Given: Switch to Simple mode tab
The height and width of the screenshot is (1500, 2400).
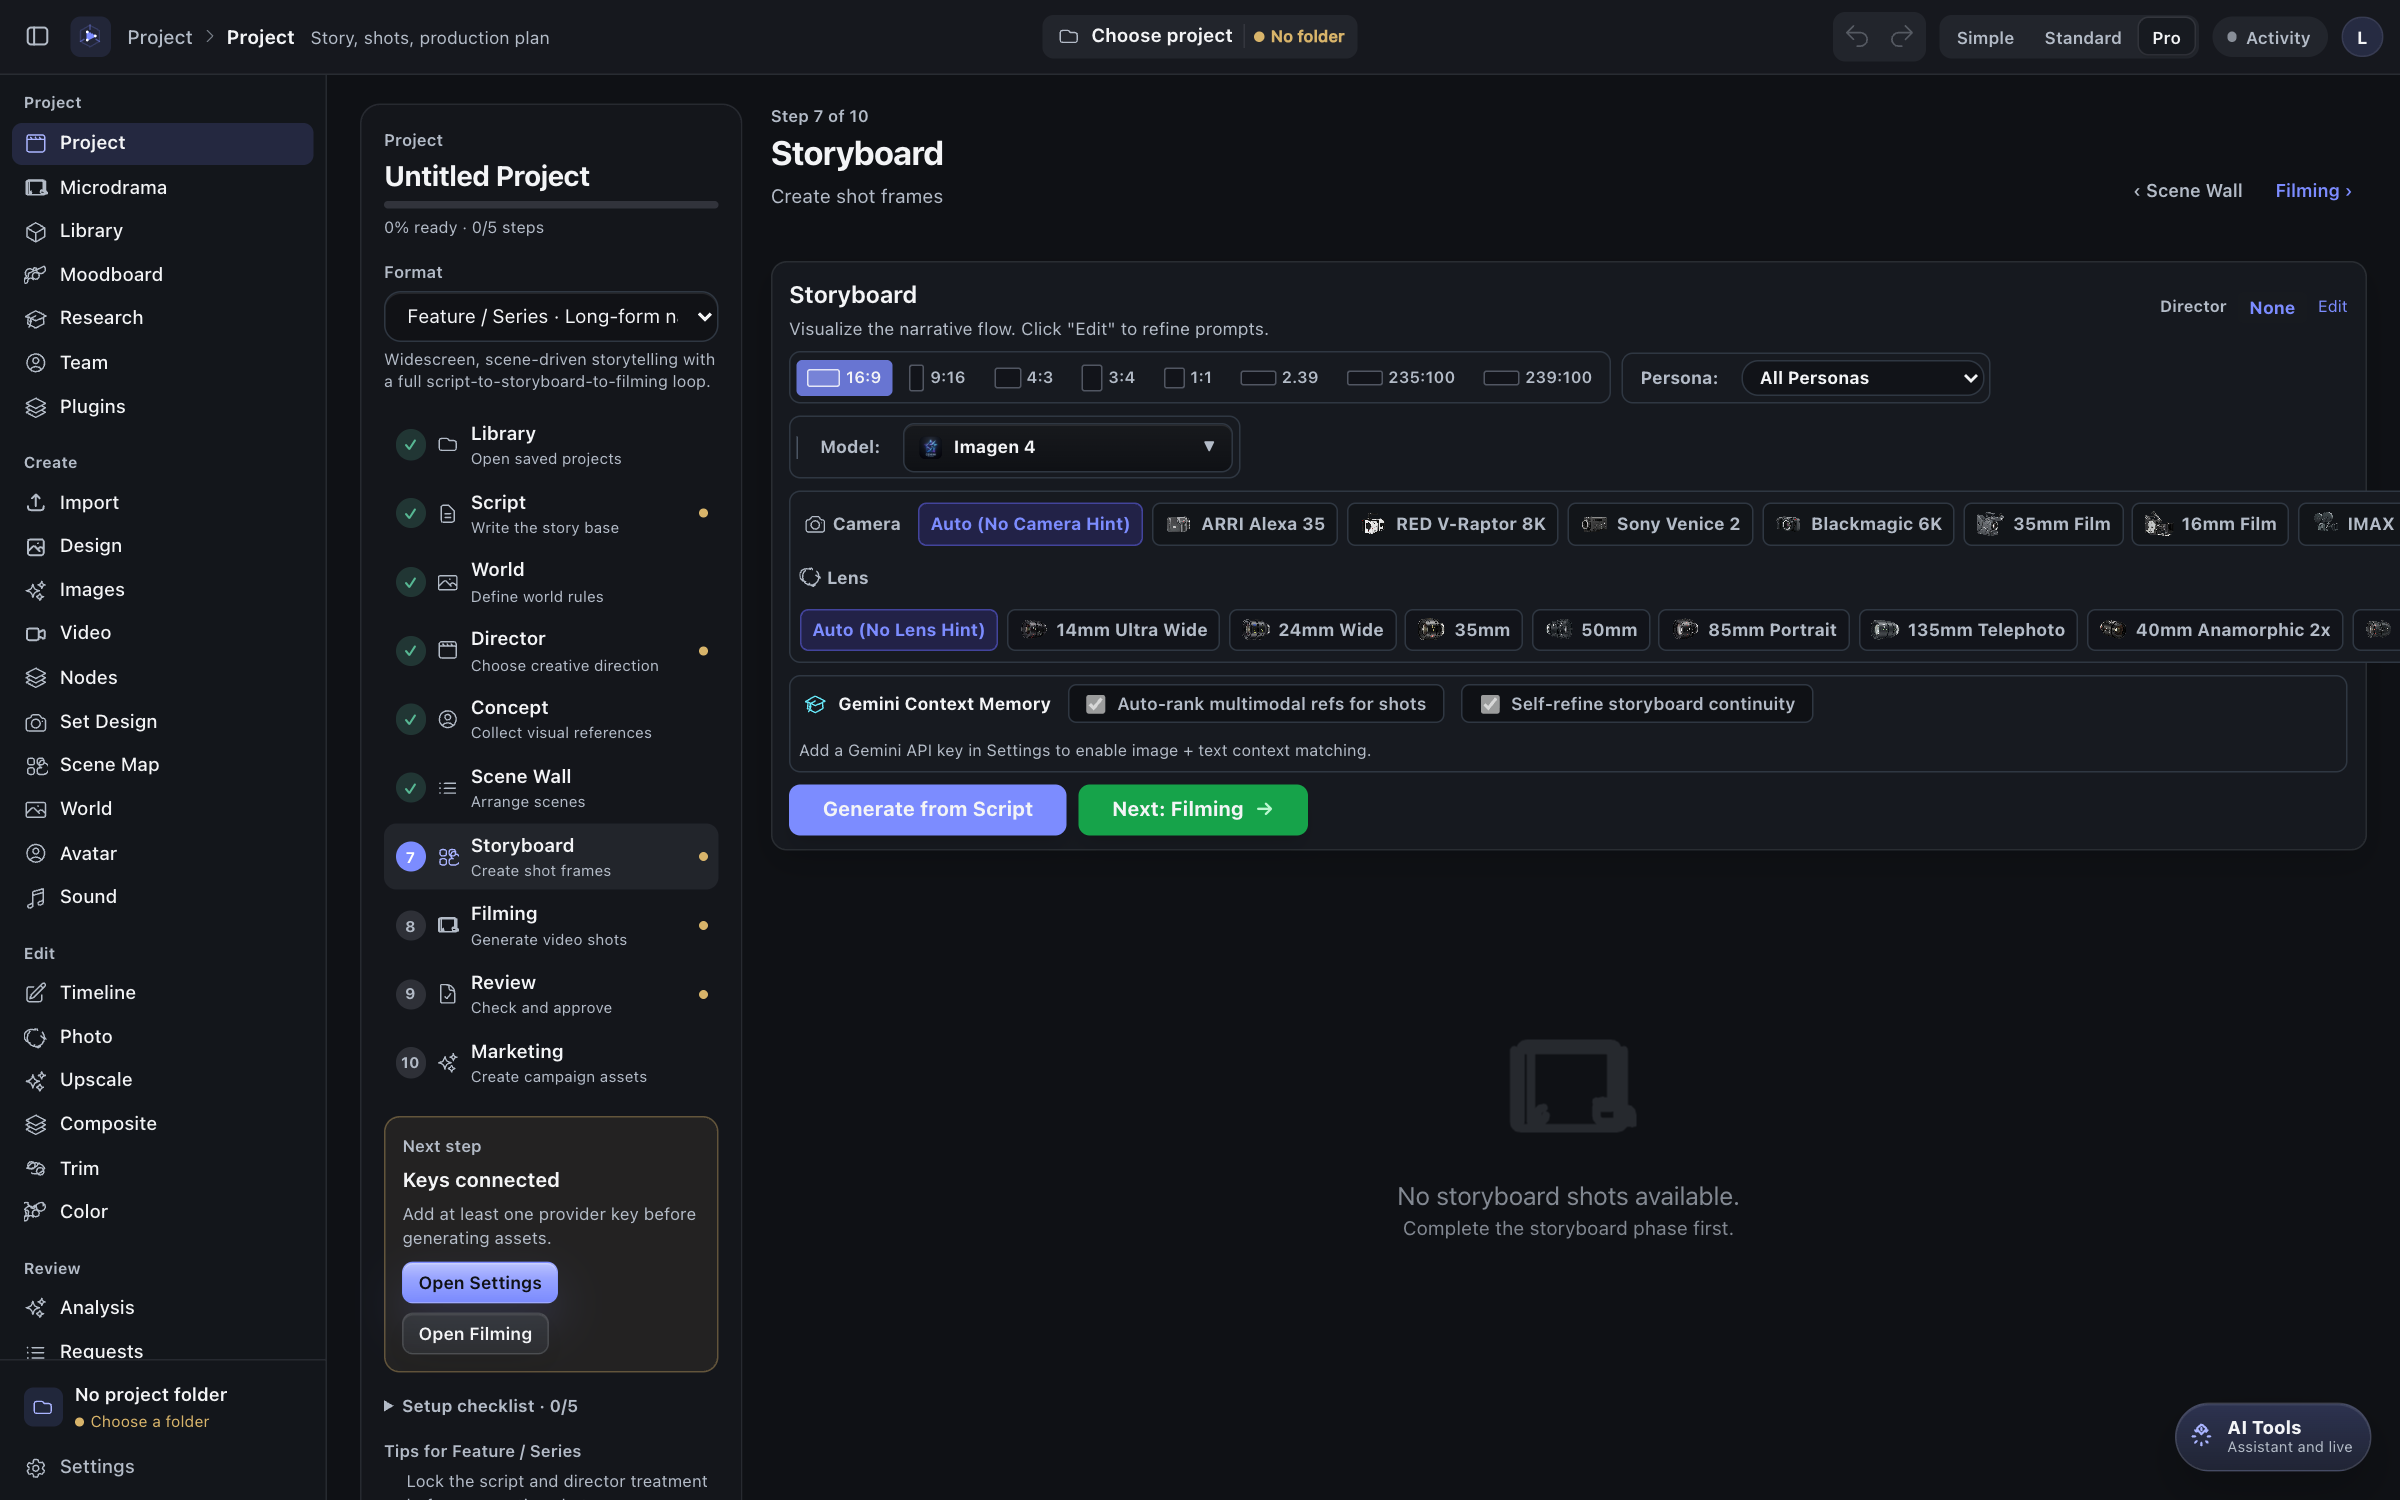Looking at the screenshot, I should 1984,37.
